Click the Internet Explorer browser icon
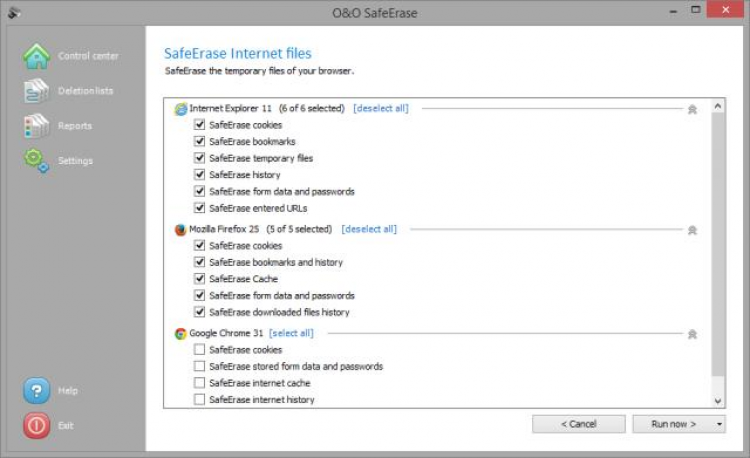Screen dimensions: 750x458 [180, 109]
